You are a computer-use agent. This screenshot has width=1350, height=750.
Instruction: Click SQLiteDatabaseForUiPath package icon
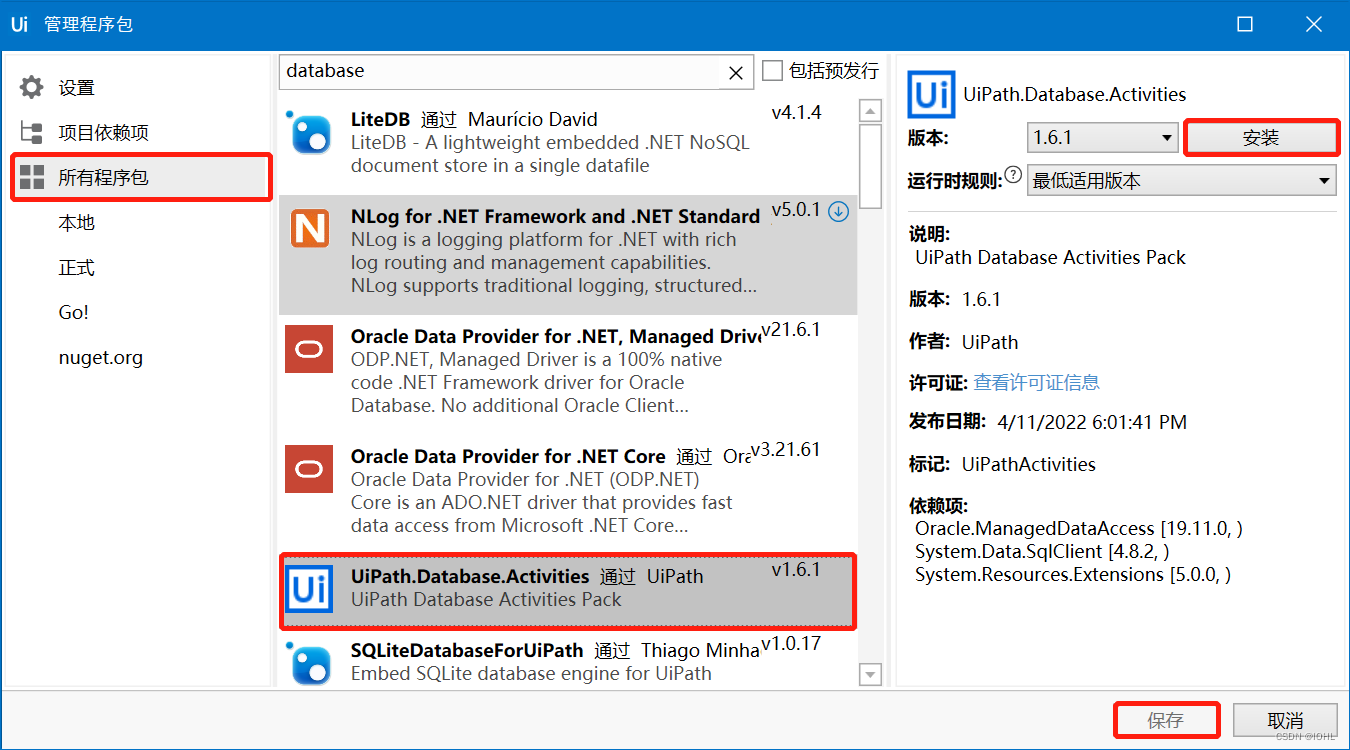click(x=310, y=663)
